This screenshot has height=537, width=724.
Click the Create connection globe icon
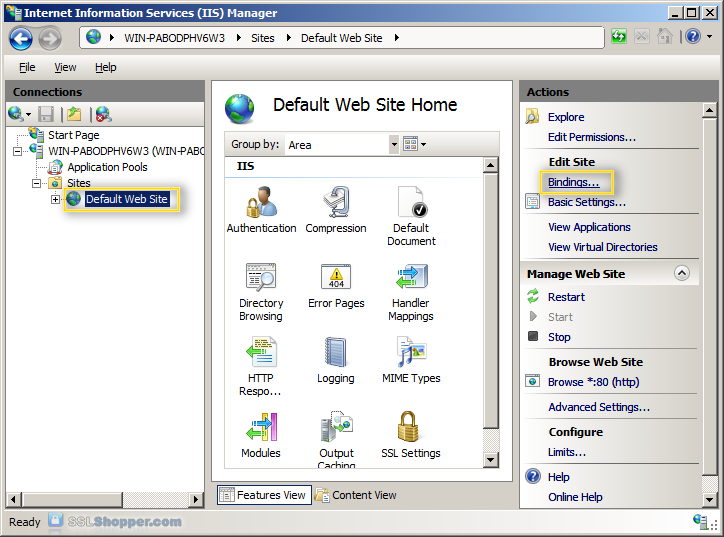point(16,114)
